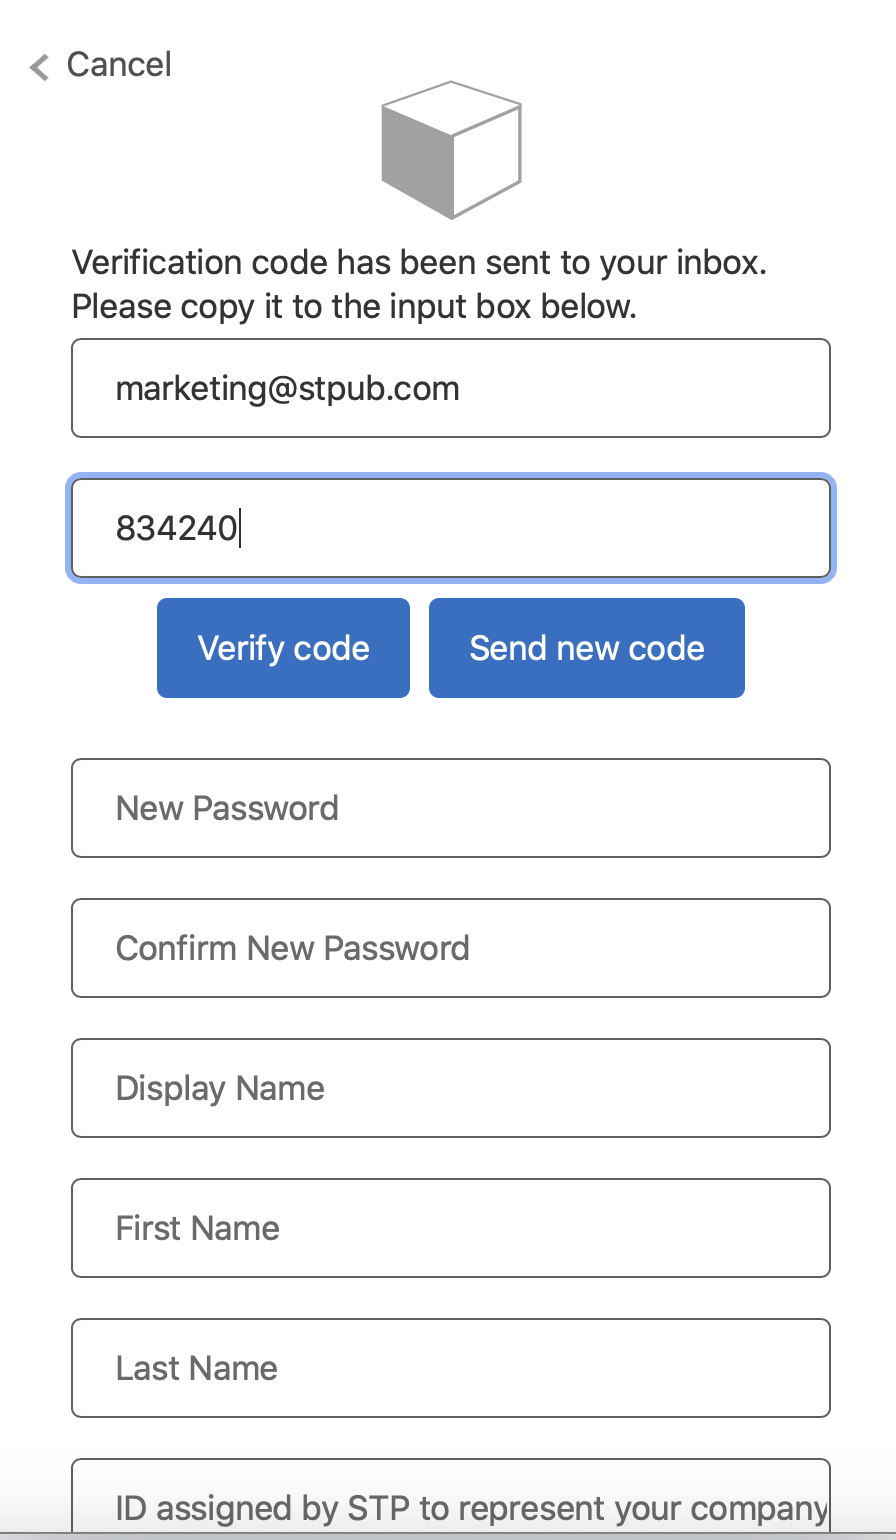
Task: Click the 'Display Name' placeholder label
Action: 220,1088
